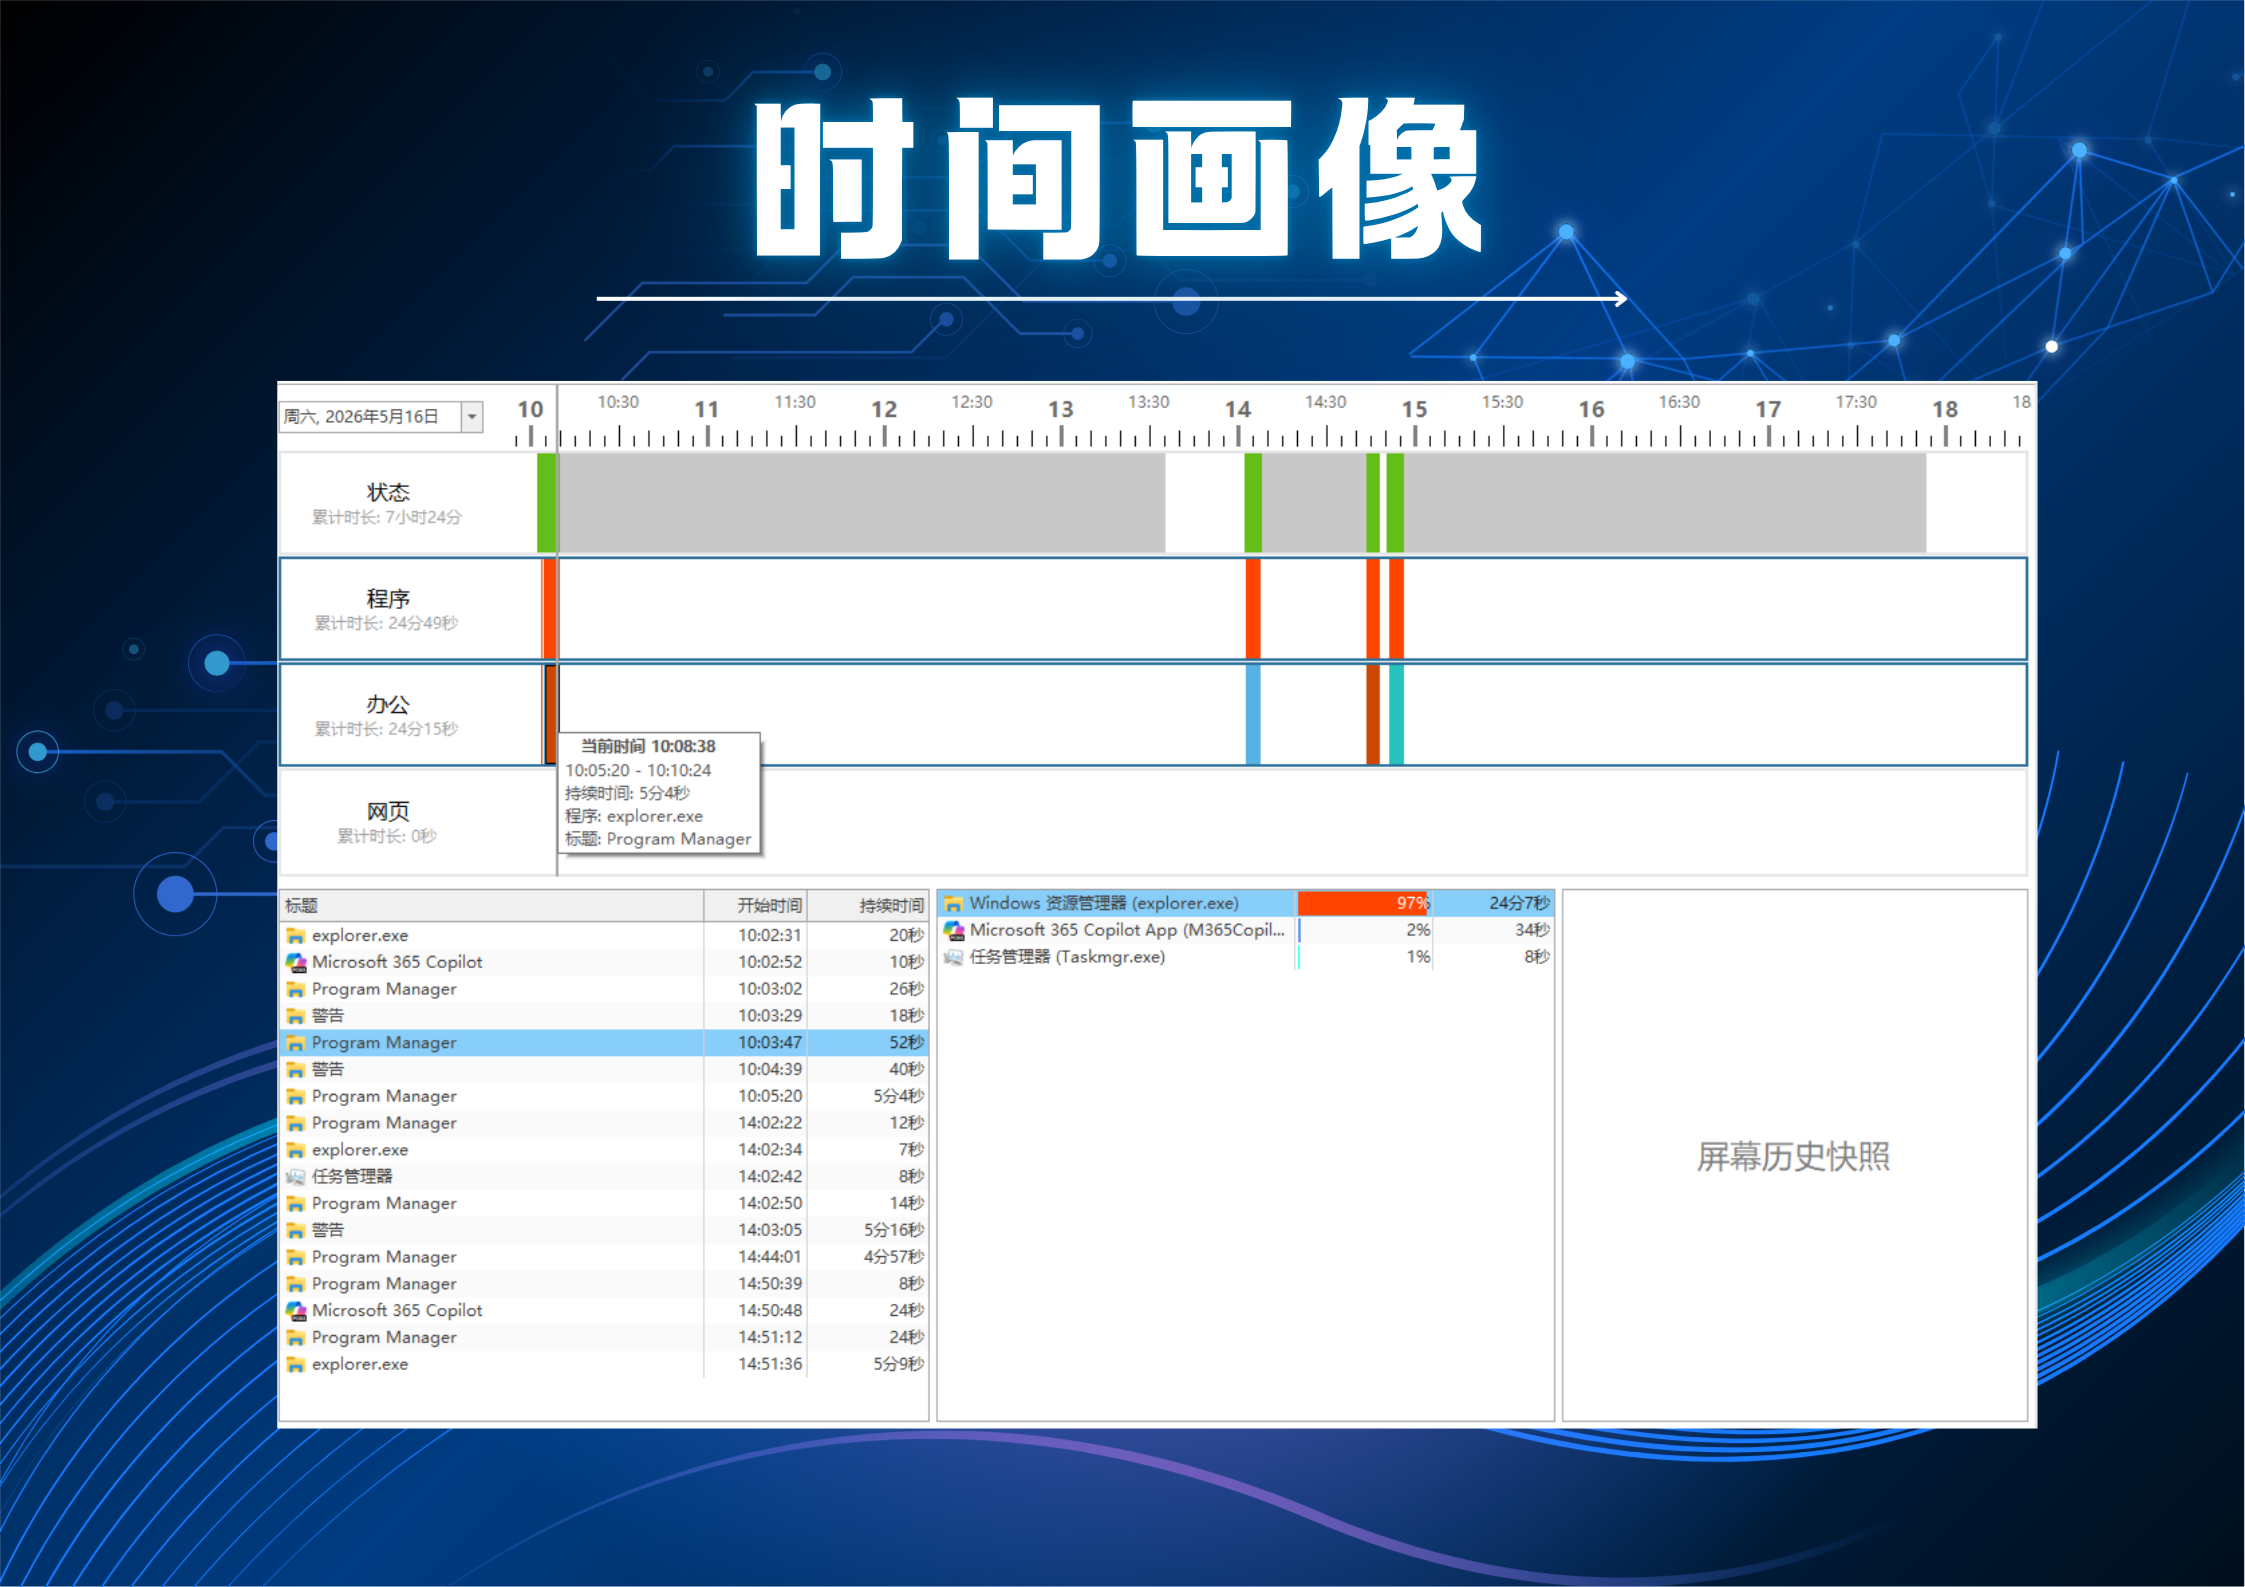2245x1587 pixels.
Task: Click folder icon of explorer.exe 14:02:34 row
Action: [296, 1150]
